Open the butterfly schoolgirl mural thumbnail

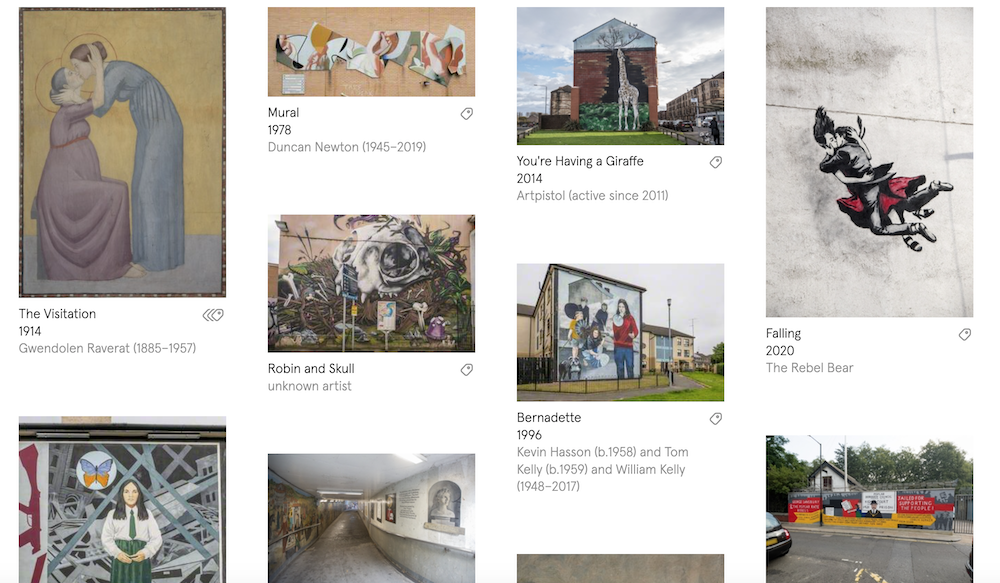coord(122,499)
